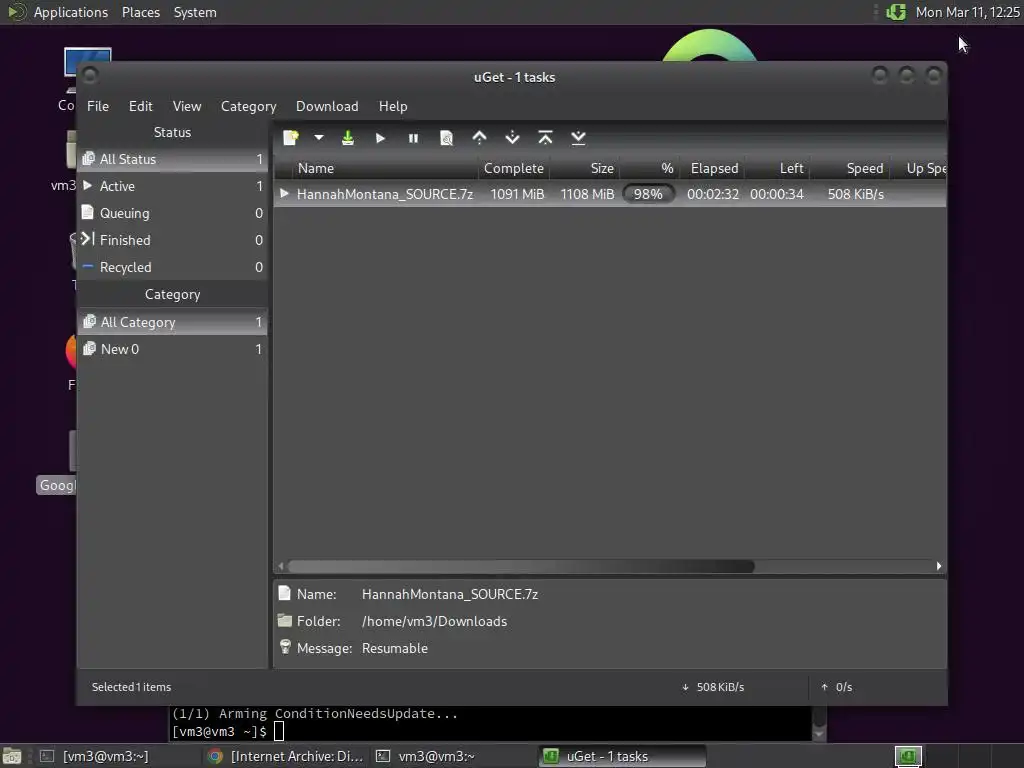The width and height of the screenshot is (1024, 768).
Task: Select the Recycled status filter
Action: pos(172,267)
